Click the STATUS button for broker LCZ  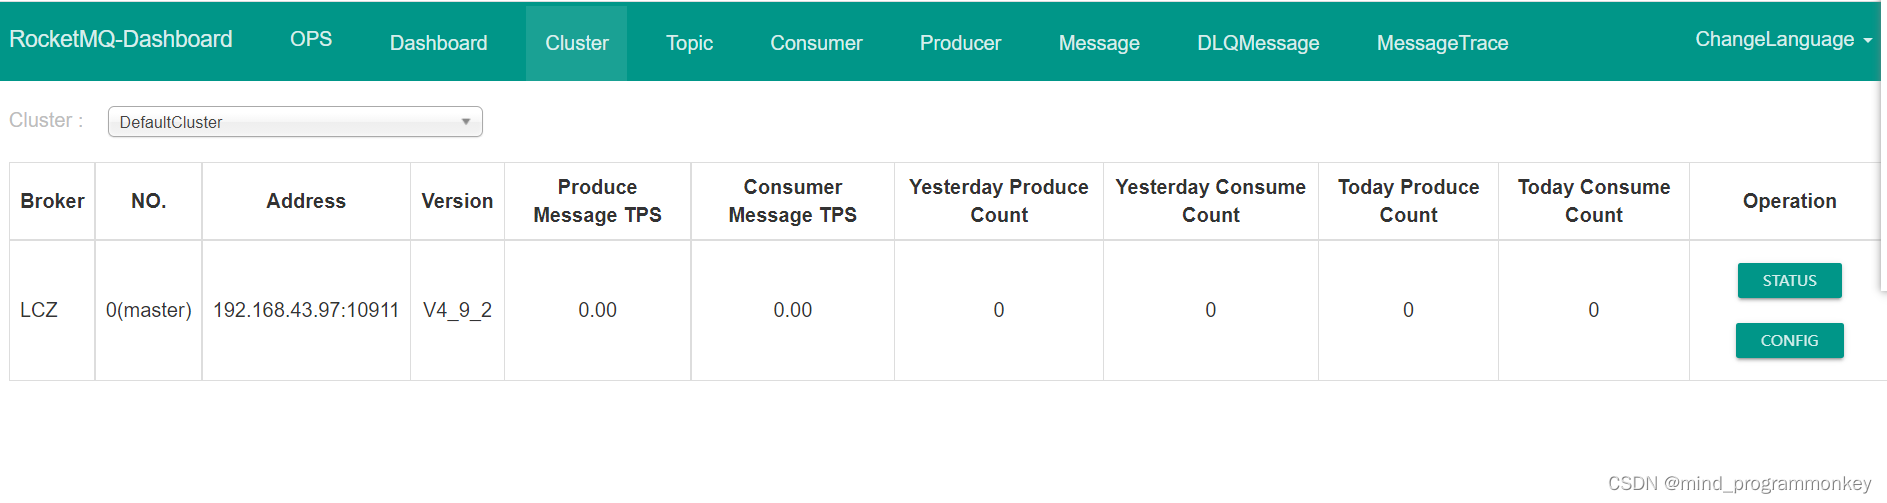(1789, 281)
